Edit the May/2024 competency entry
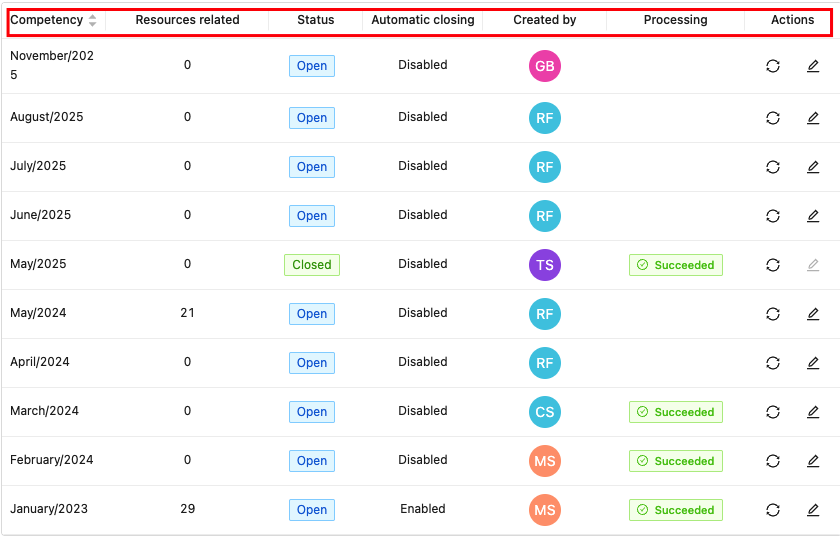Screen dimensions: 840x536 point(813,314)
